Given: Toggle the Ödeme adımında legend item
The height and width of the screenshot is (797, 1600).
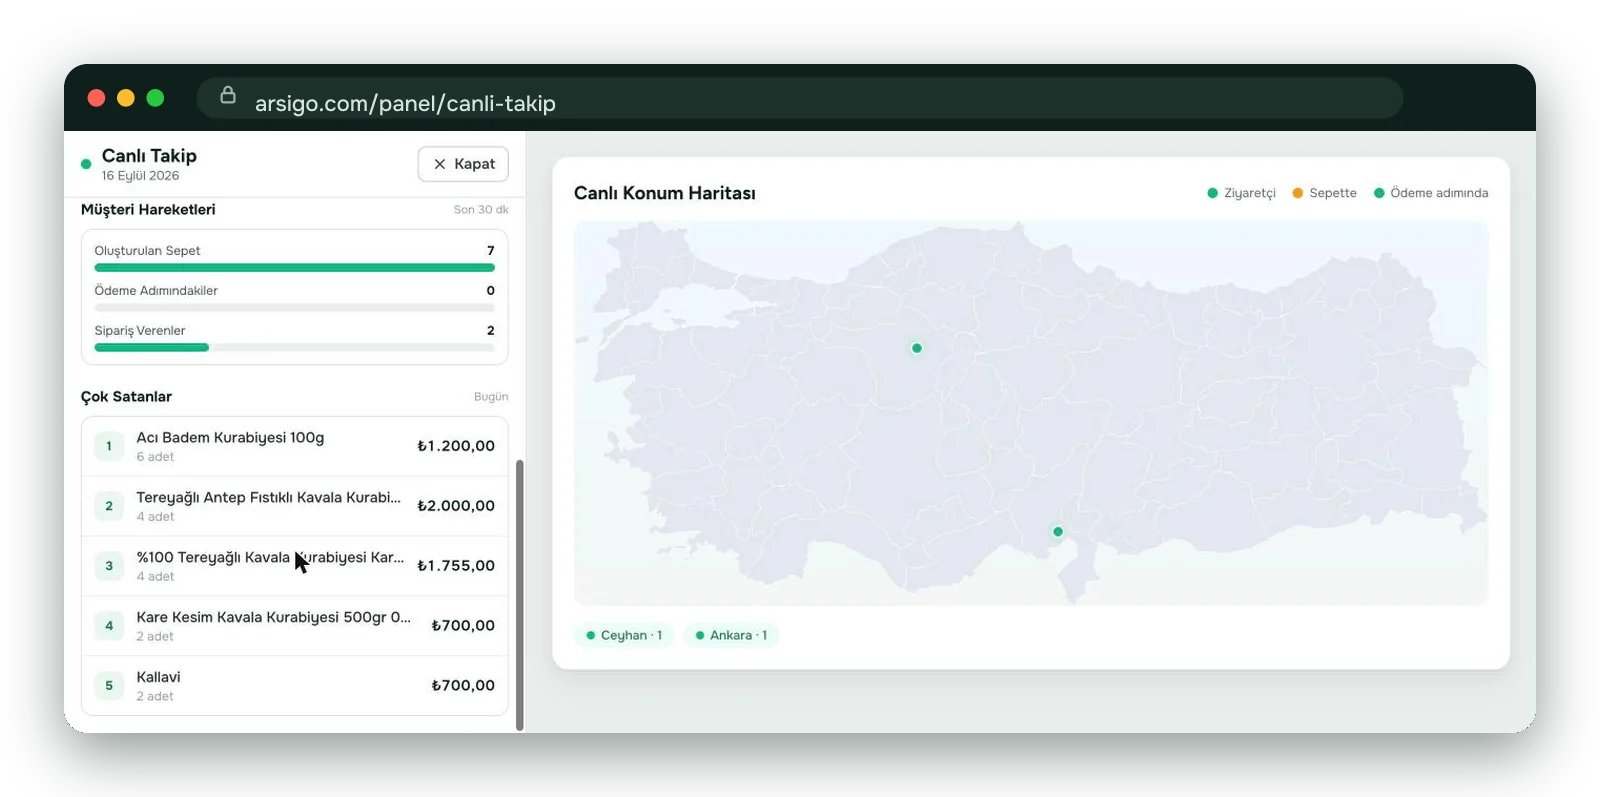Looking at the screenshot, I should click(1431, 193).
